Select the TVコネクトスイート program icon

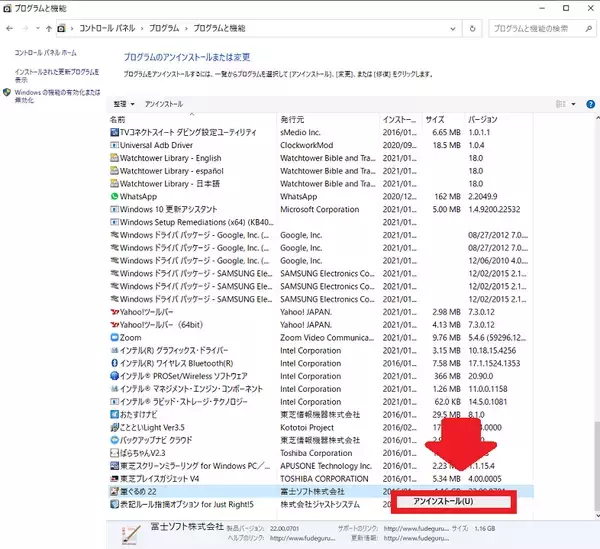coord(112,132)
